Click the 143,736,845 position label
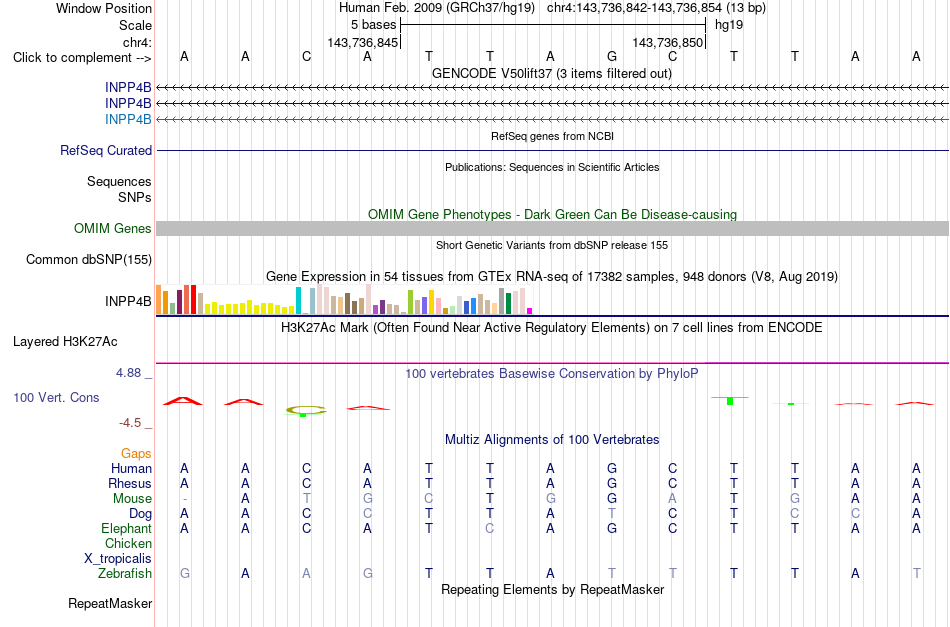 point(362,43)
